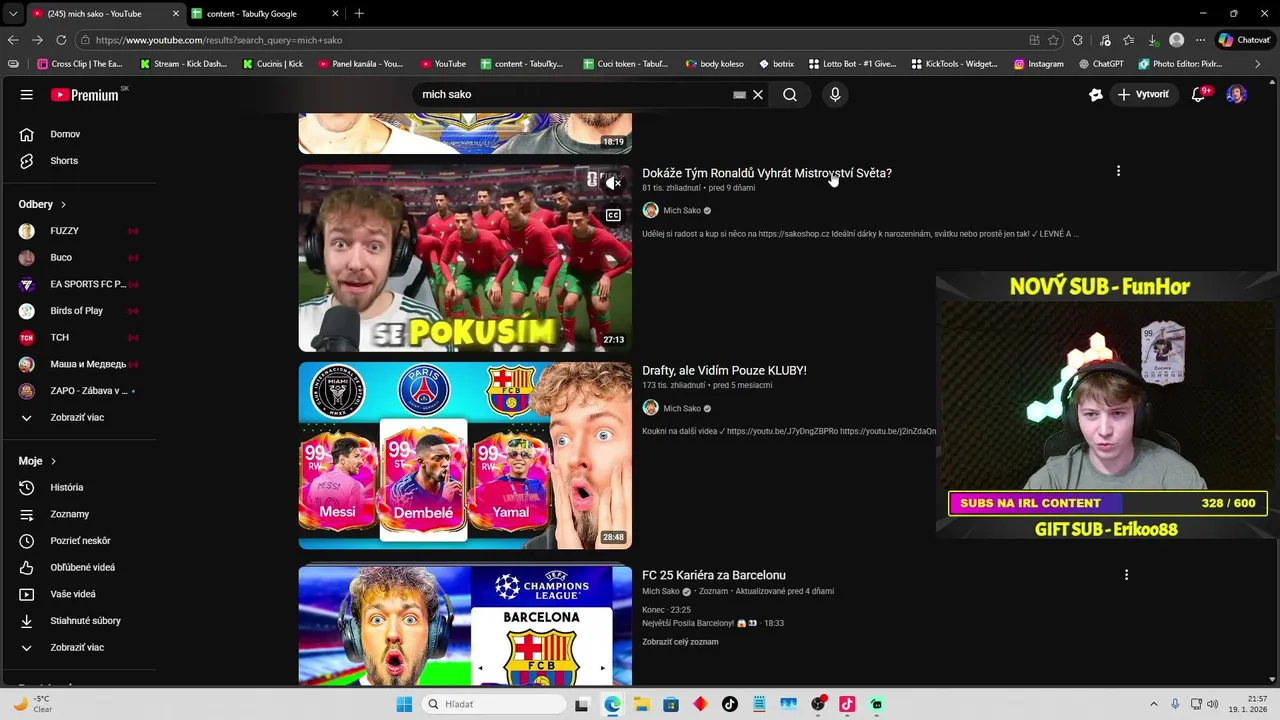Image resolution: width=1280 pixels, height=720 pixels.
Task: Open the account avatar menu
Action: [x=1237, y=94]
